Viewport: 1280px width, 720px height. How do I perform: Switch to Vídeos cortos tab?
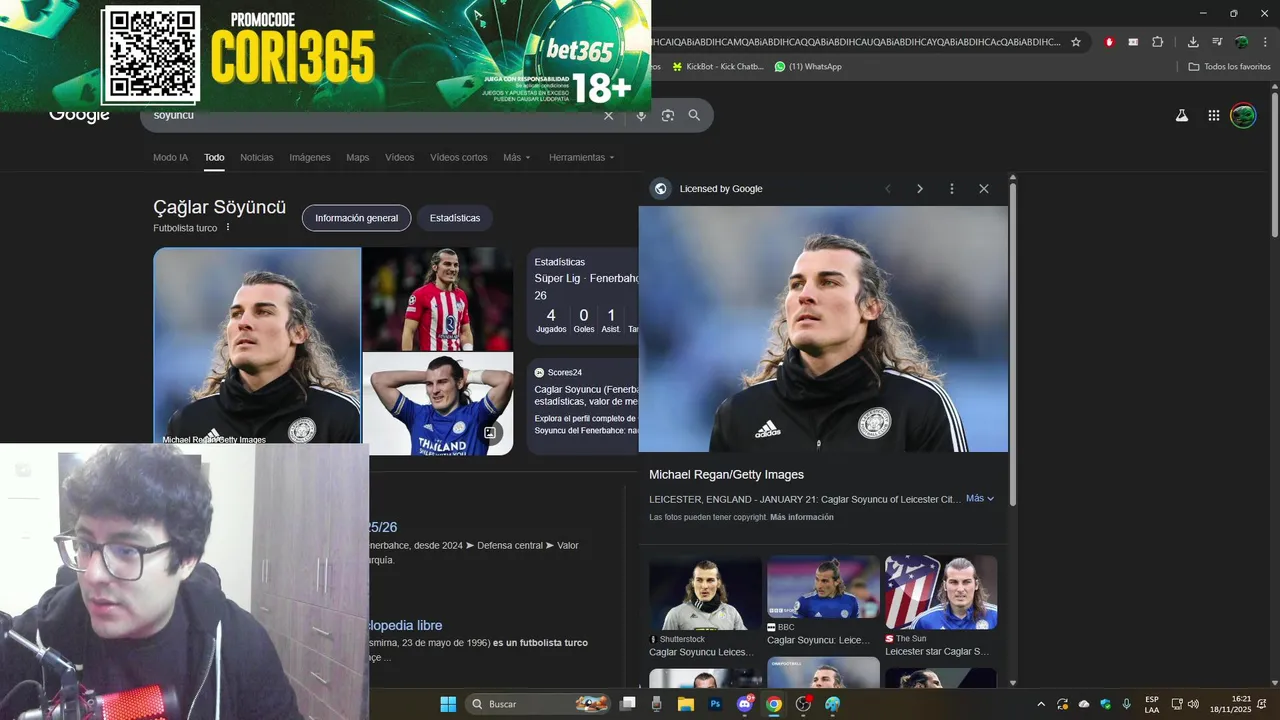(459, 158)
